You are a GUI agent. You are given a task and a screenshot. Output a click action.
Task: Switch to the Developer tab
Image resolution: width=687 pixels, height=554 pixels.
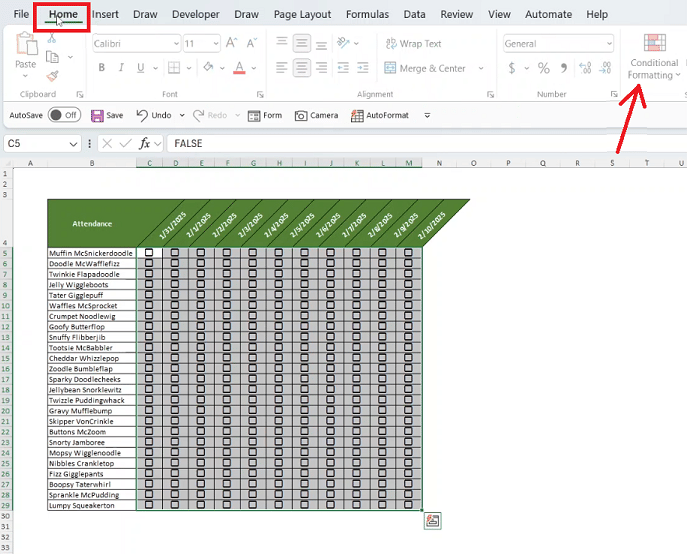tap(195, 14)
